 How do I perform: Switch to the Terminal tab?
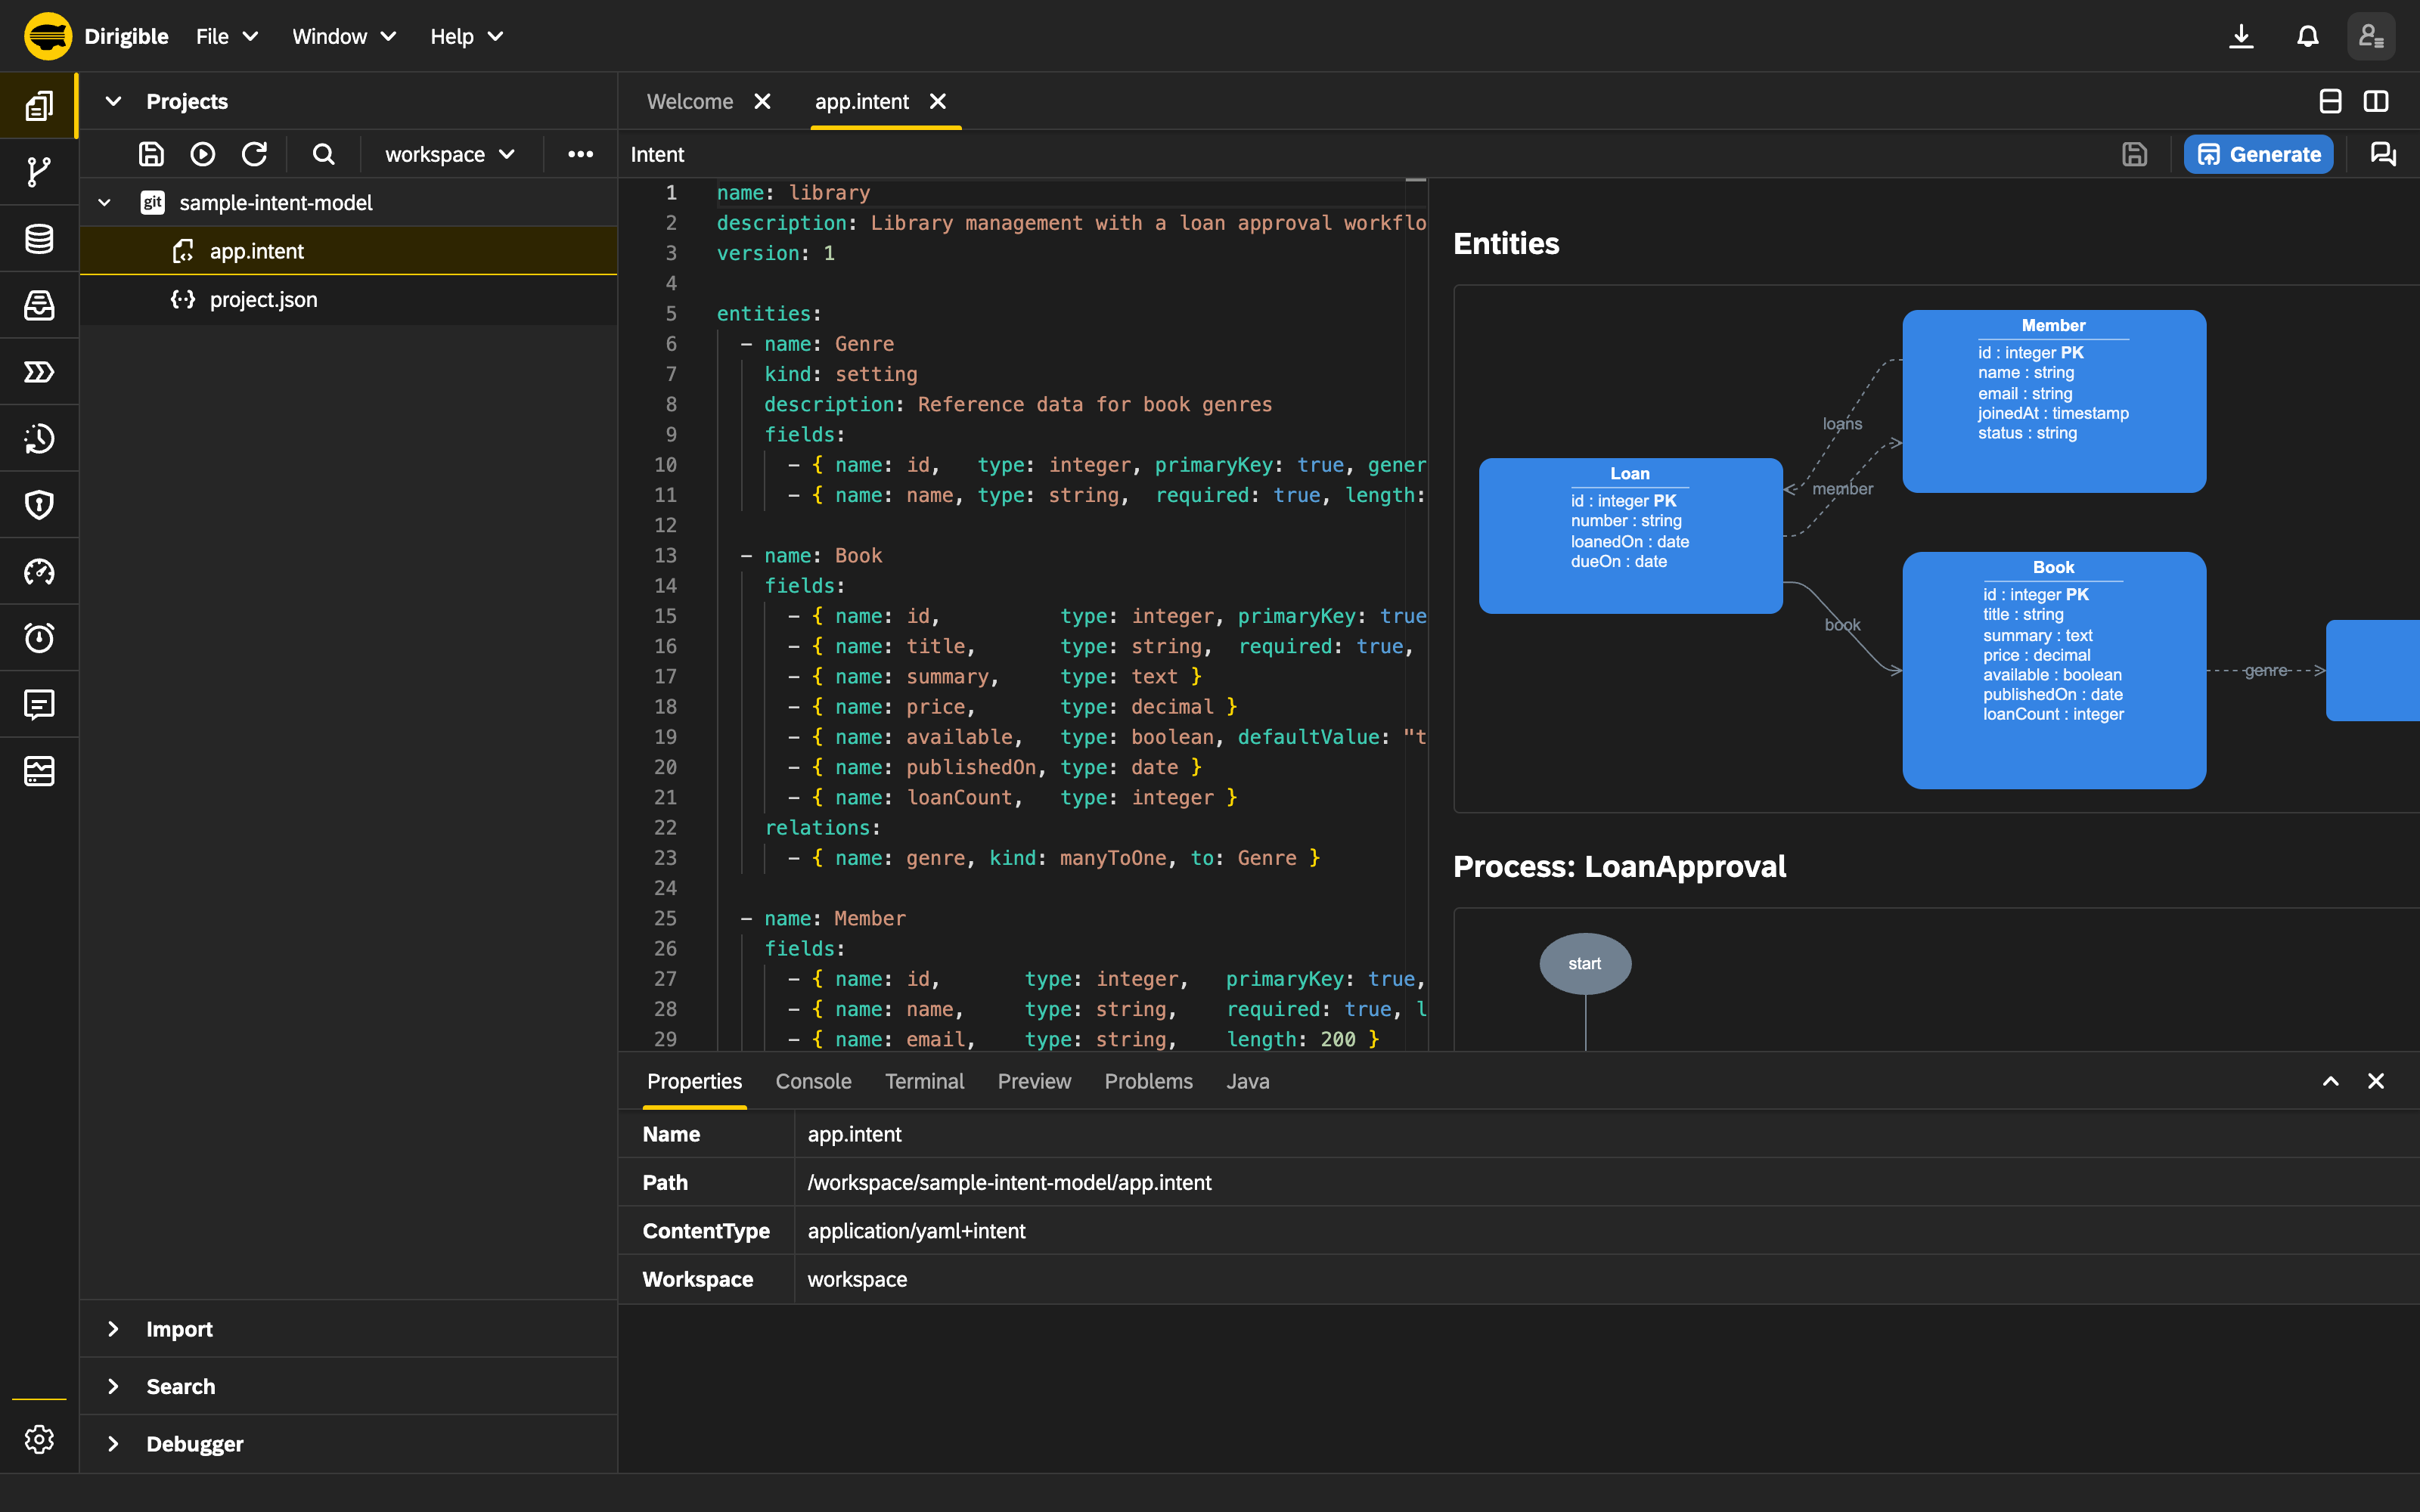point(924,1081)
